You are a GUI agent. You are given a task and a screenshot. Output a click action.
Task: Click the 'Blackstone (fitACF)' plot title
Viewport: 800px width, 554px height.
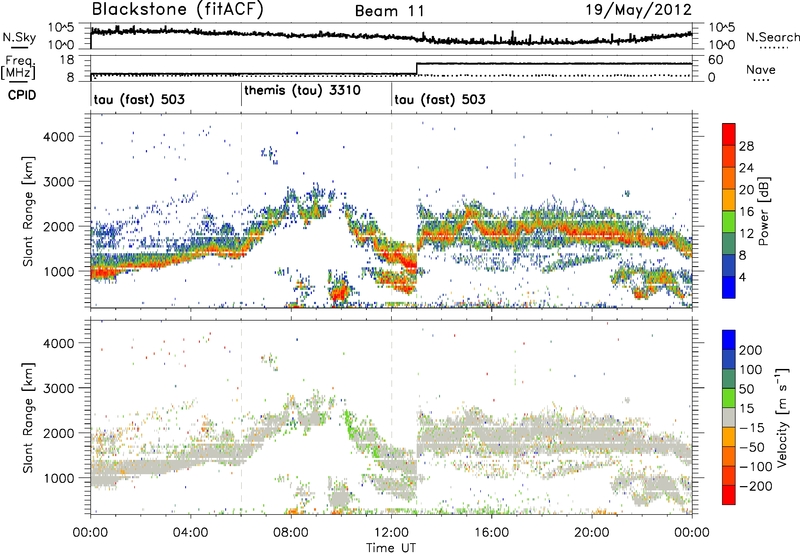point(177,9)
